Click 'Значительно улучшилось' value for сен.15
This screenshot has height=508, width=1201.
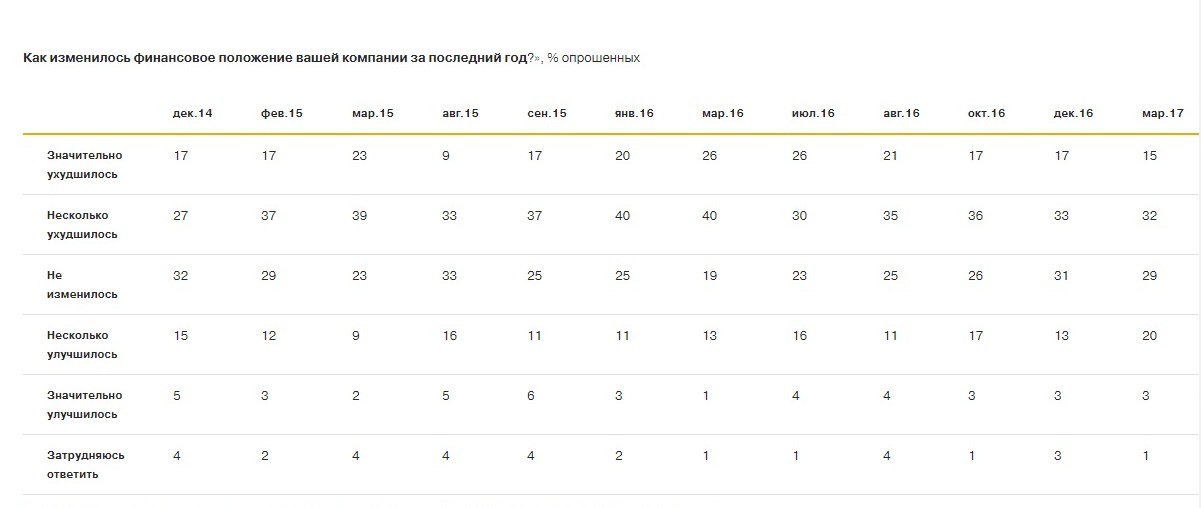point(531,395)
